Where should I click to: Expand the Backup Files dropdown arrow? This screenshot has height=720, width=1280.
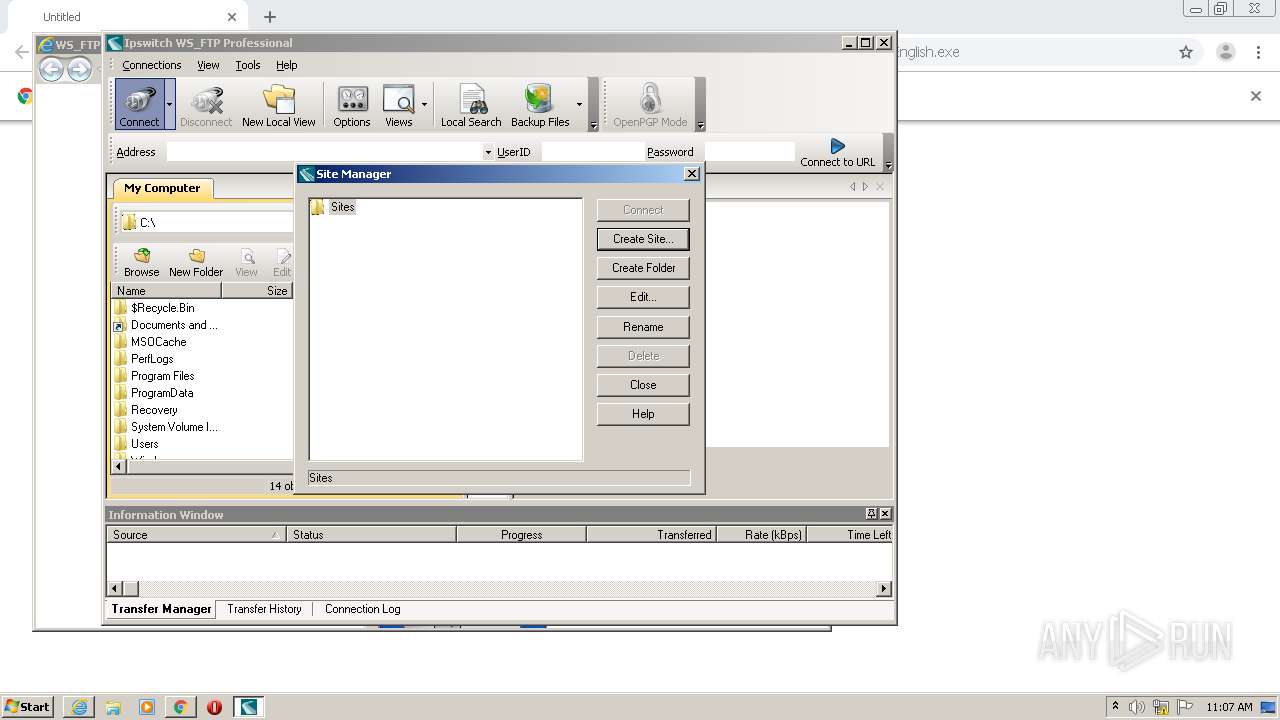[579, 104]
